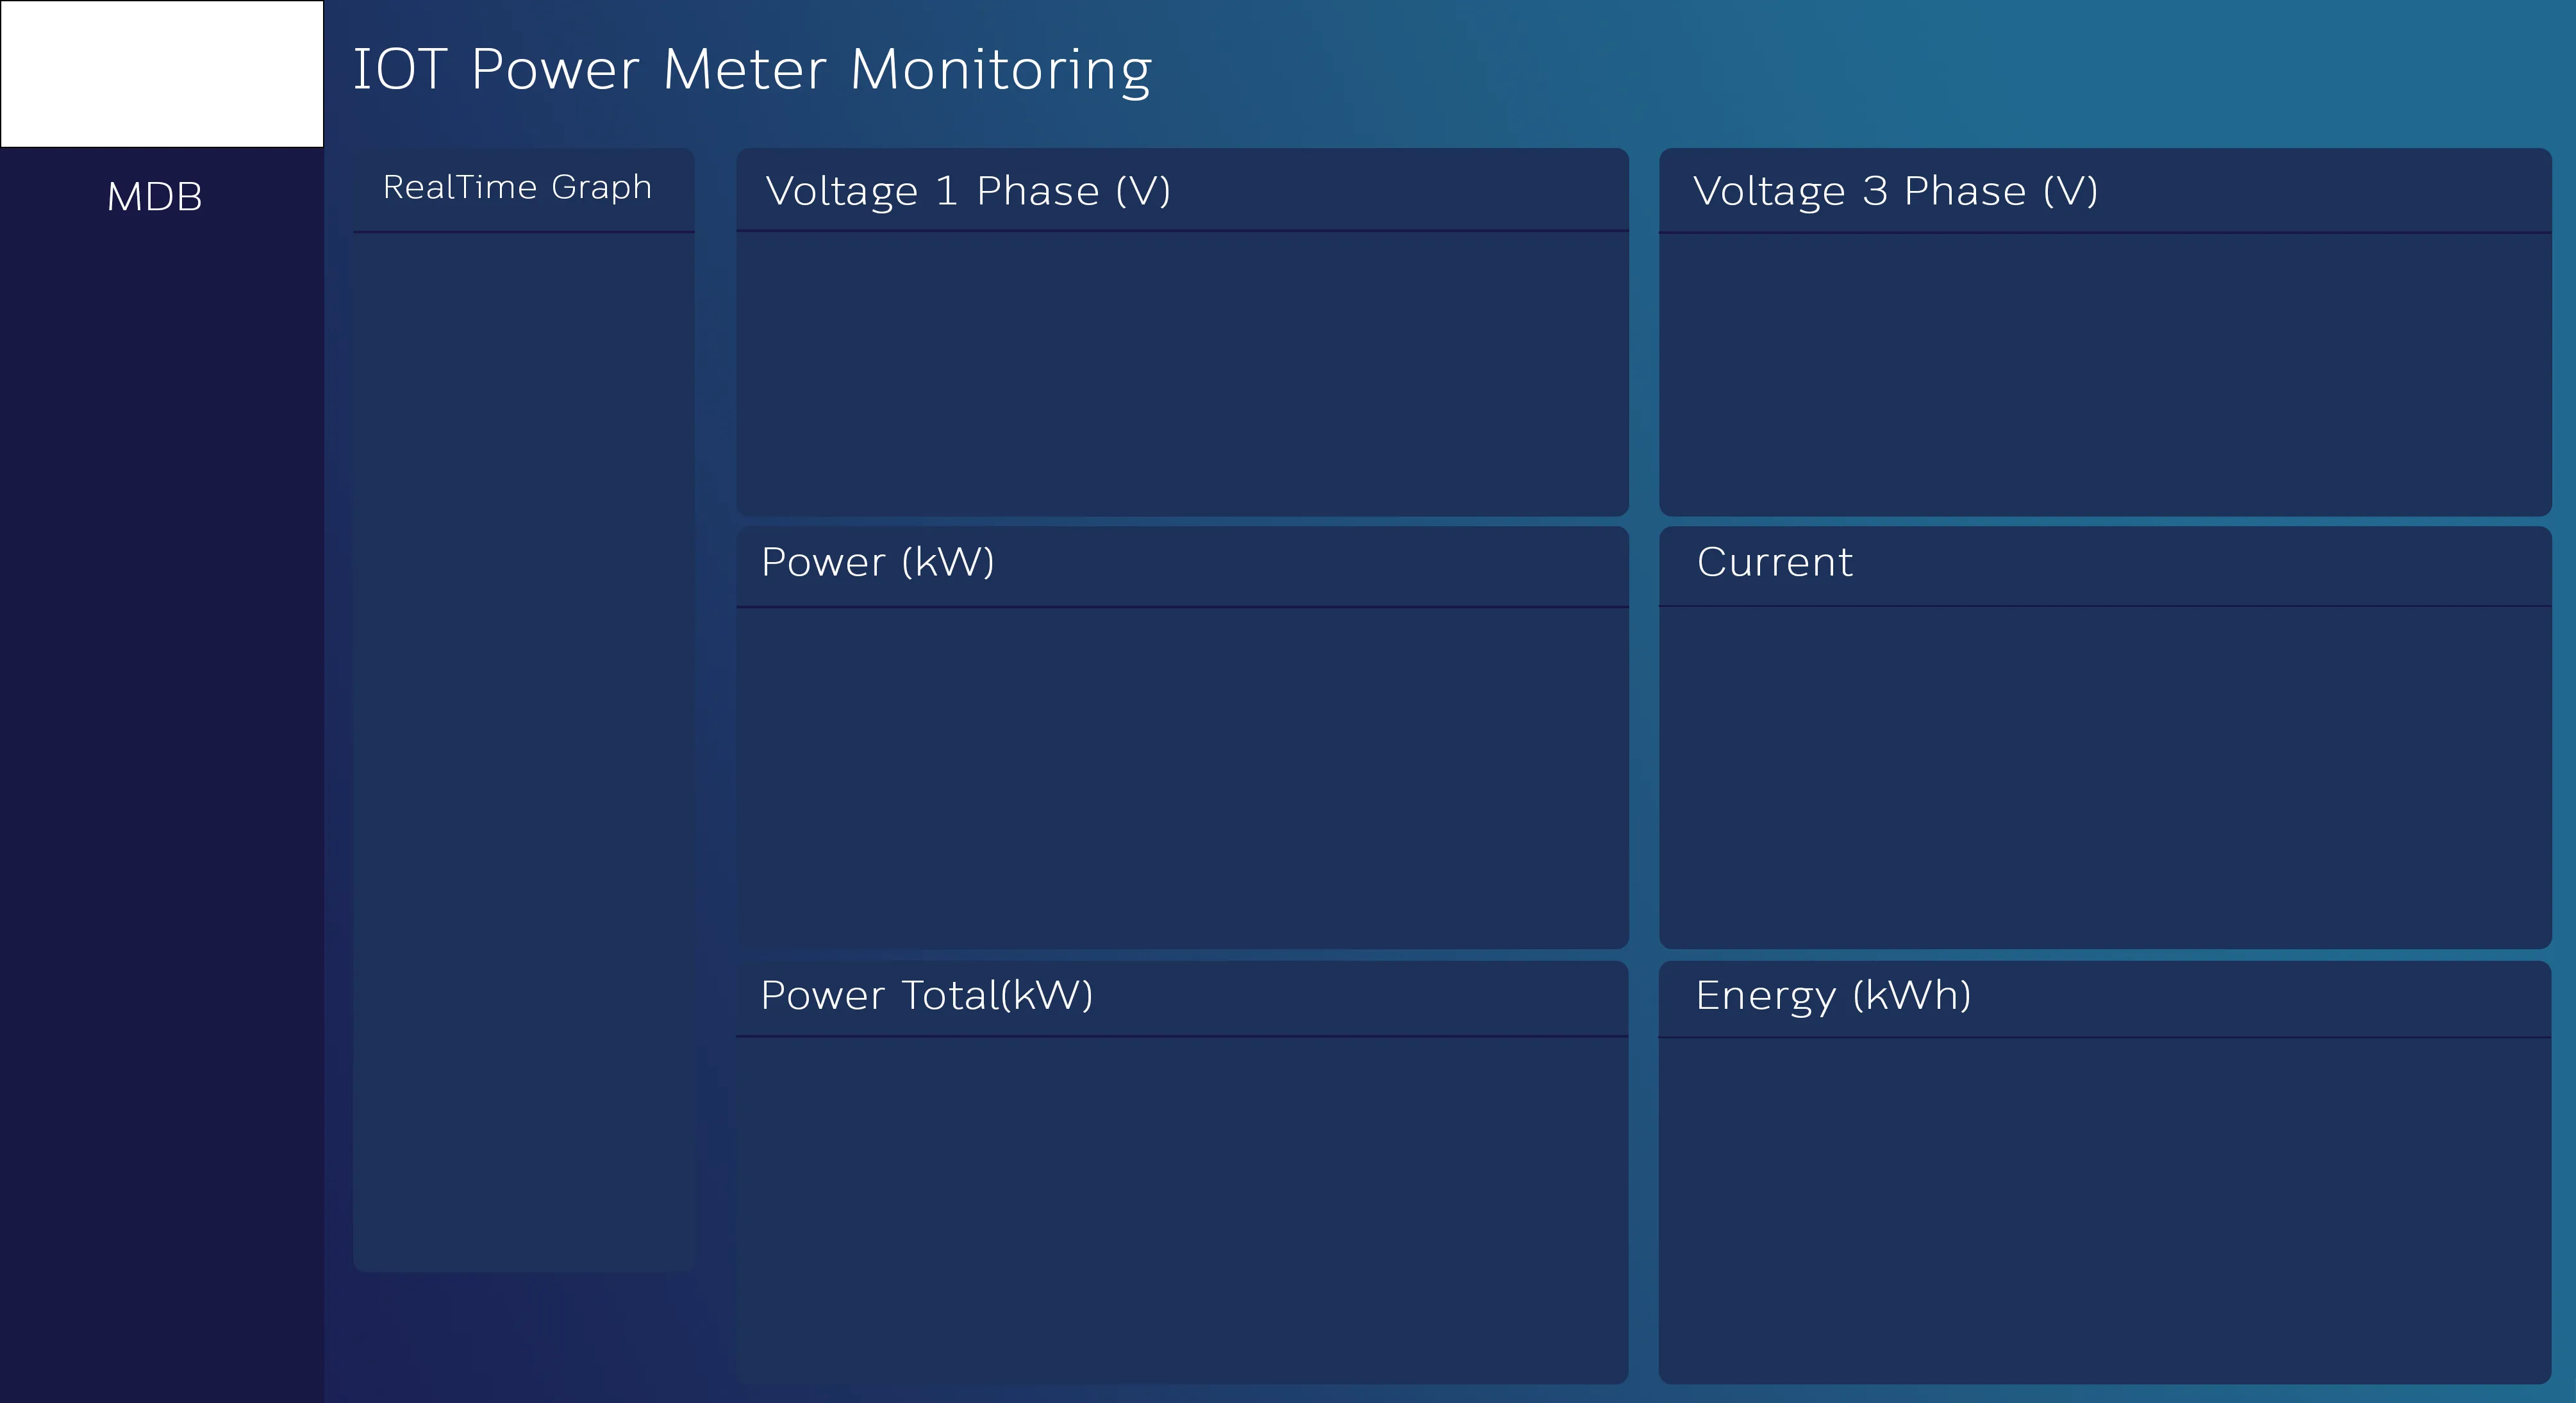Viewport: 2576px width, 1403px height.
Task: Select the Voltage 1 Phase (V) panel title
Action: point(968,191)
